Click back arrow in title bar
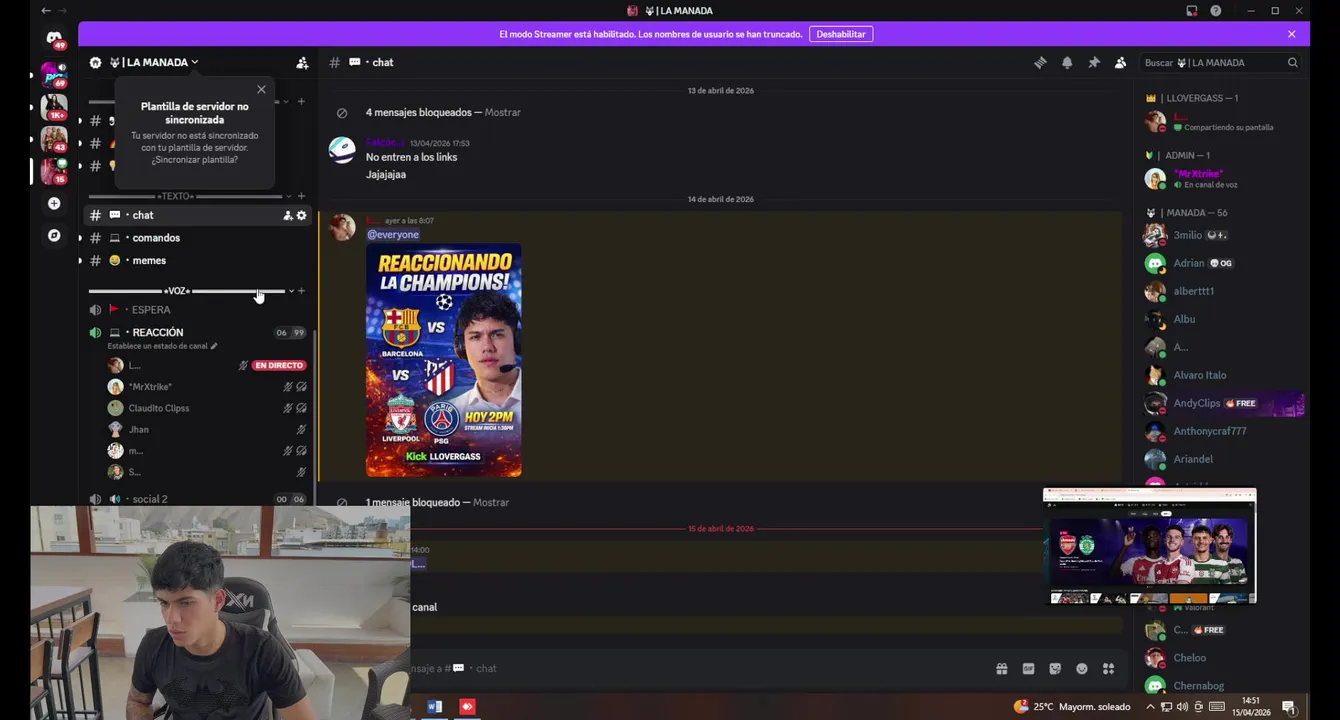Viewport: 1340px width, 720px height. coord(45,11)
